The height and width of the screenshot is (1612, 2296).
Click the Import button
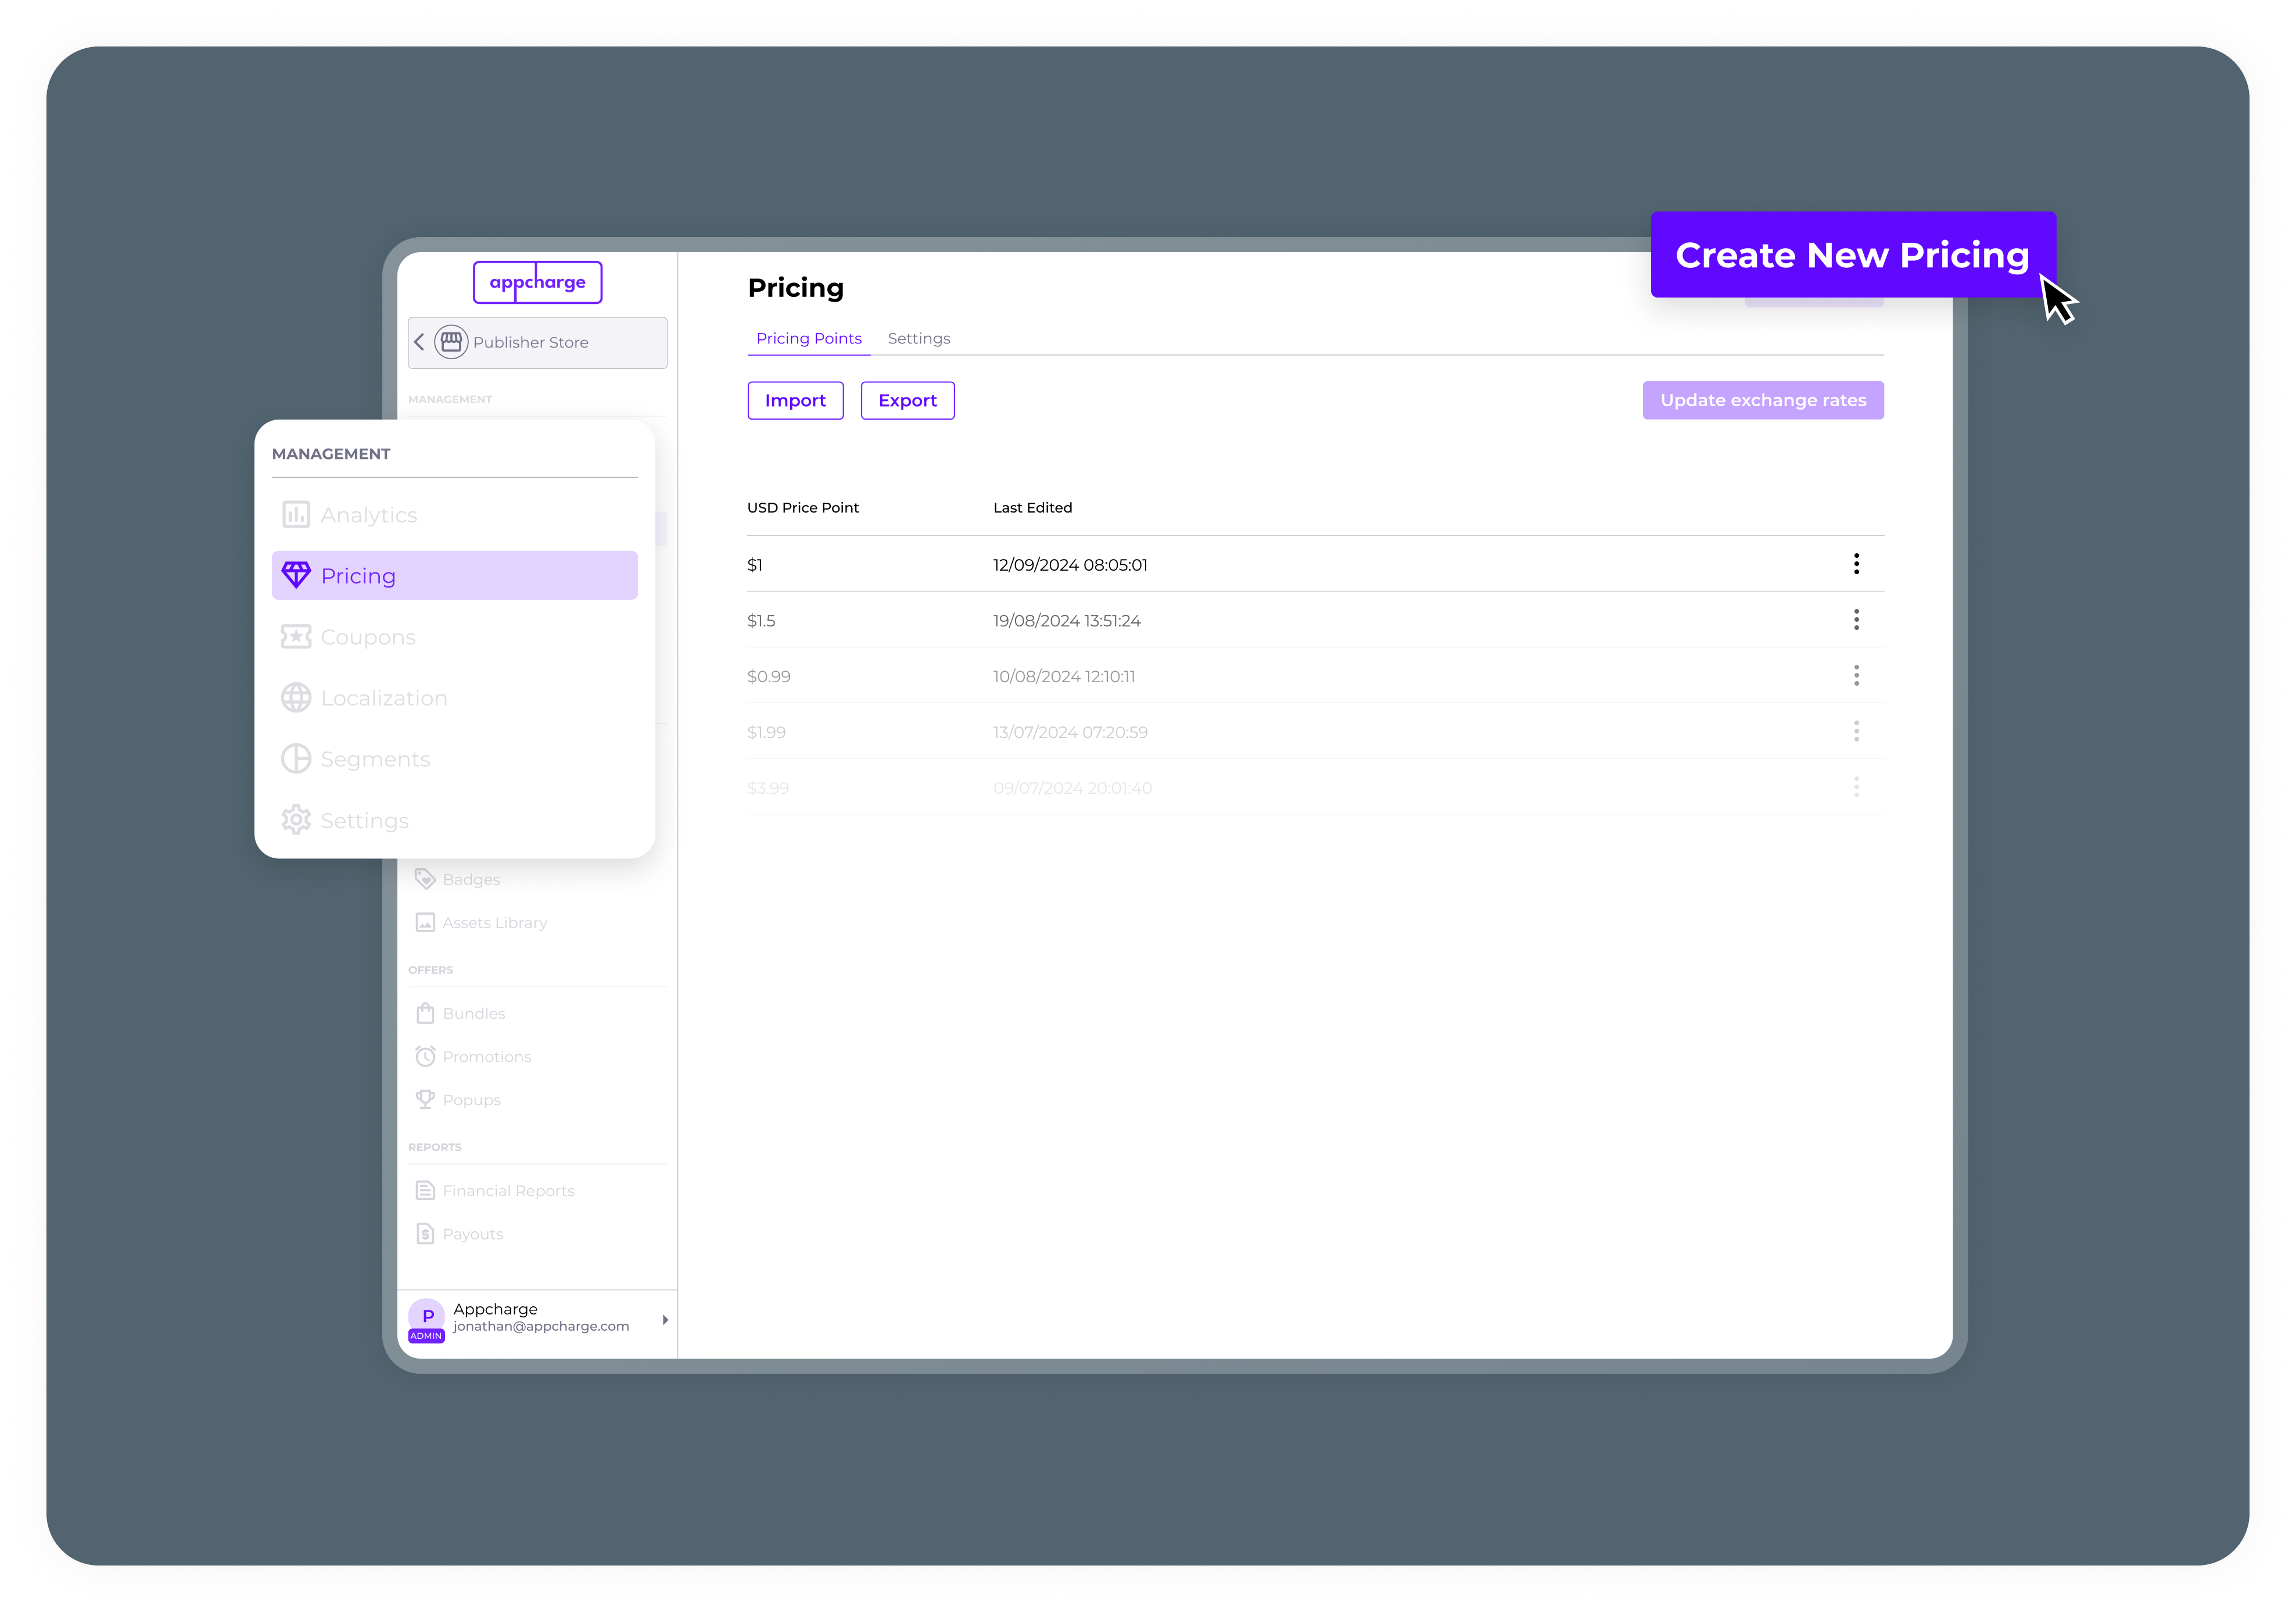795,400
